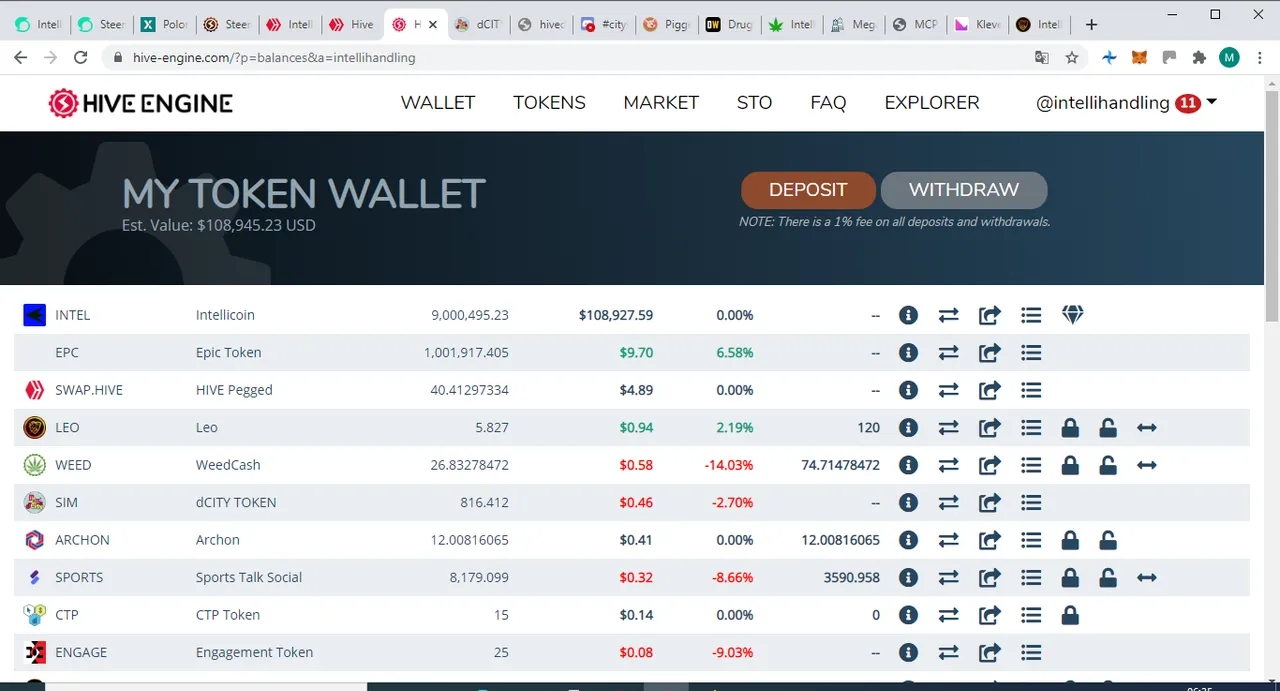The height and width of the screenshot is (691, 1280).
Task: Open a new browser tab
Action: coord(1091,24)
